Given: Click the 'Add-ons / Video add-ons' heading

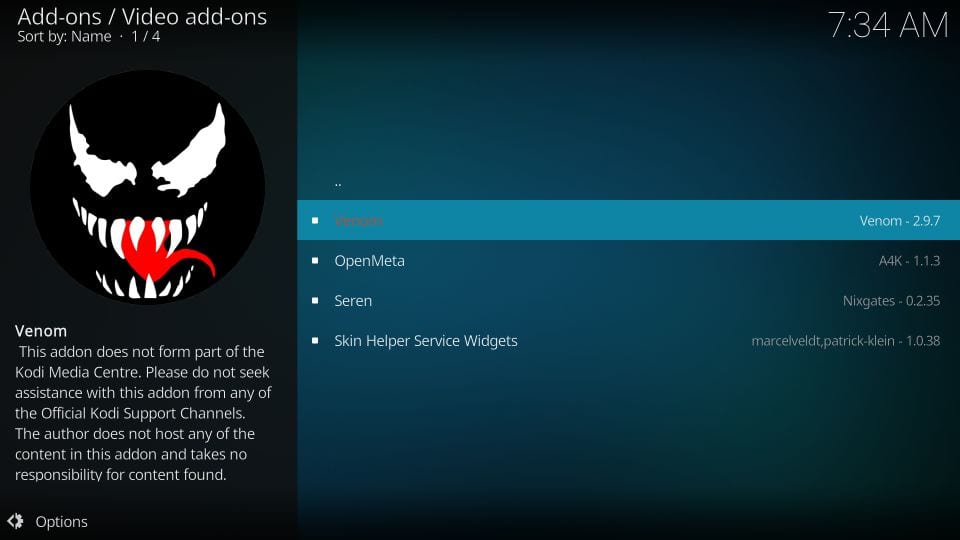Looking at the screenshot, I should tap(142, 17).
